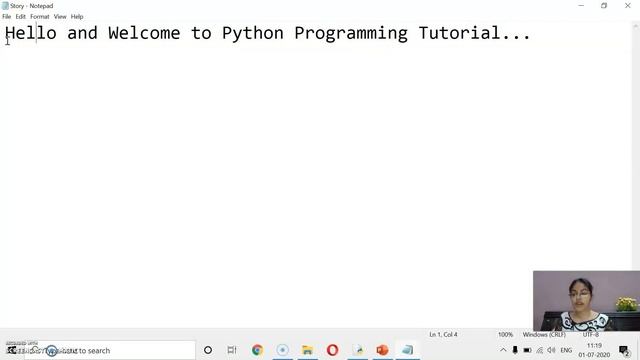Click the word Tutorial in the text
Viewport: 640px width, 360px height.
point(459,33)
